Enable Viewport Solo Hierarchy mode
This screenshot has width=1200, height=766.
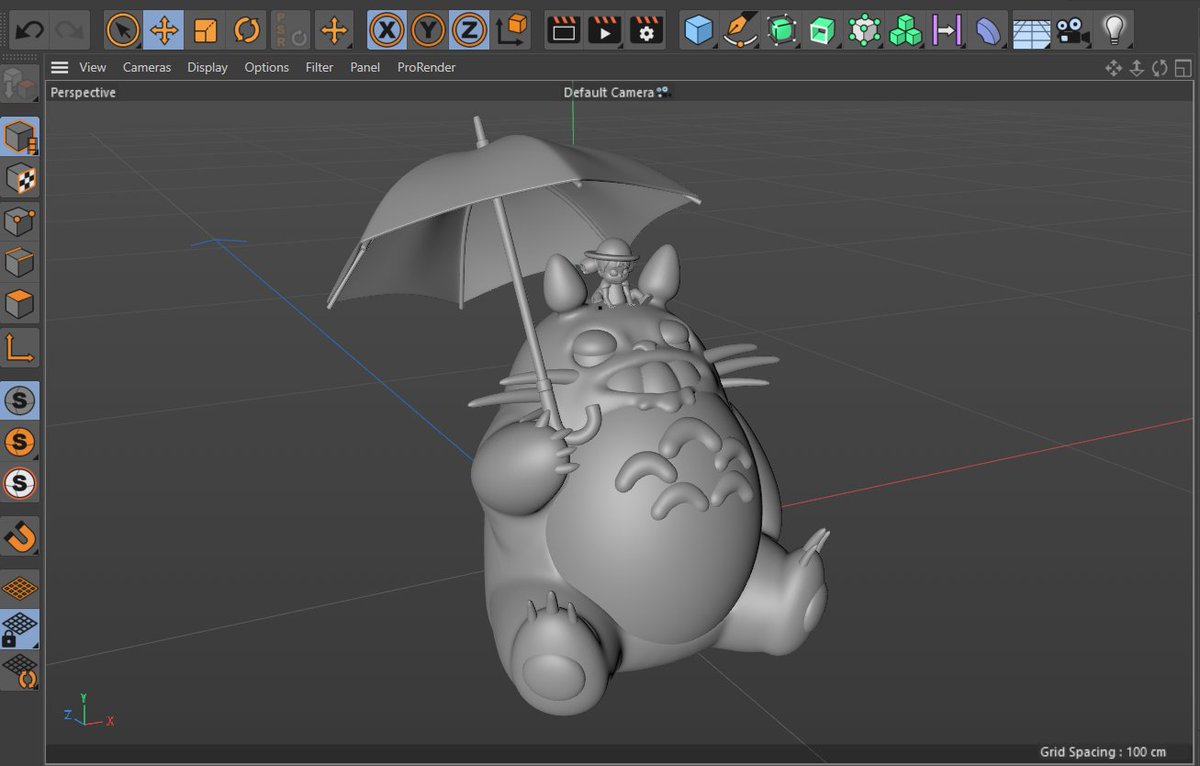20,484
